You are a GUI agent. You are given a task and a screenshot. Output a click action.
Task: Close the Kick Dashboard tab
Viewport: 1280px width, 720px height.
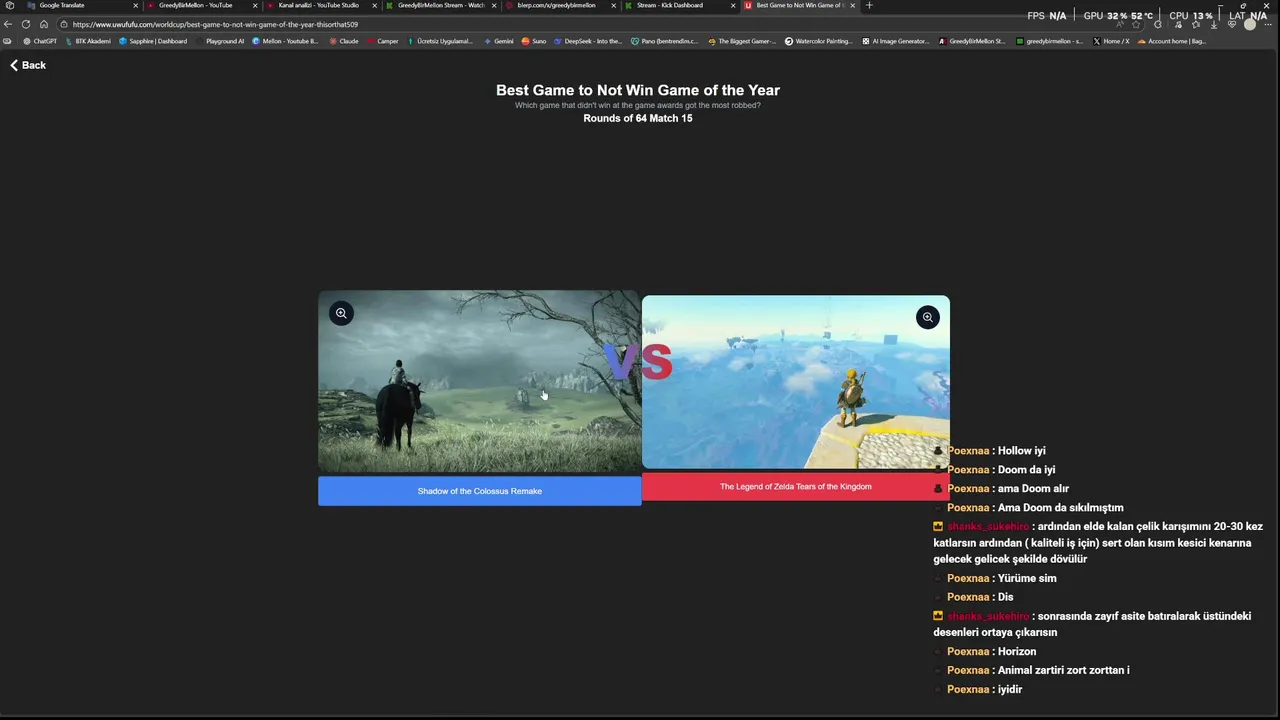pos(733,5)
